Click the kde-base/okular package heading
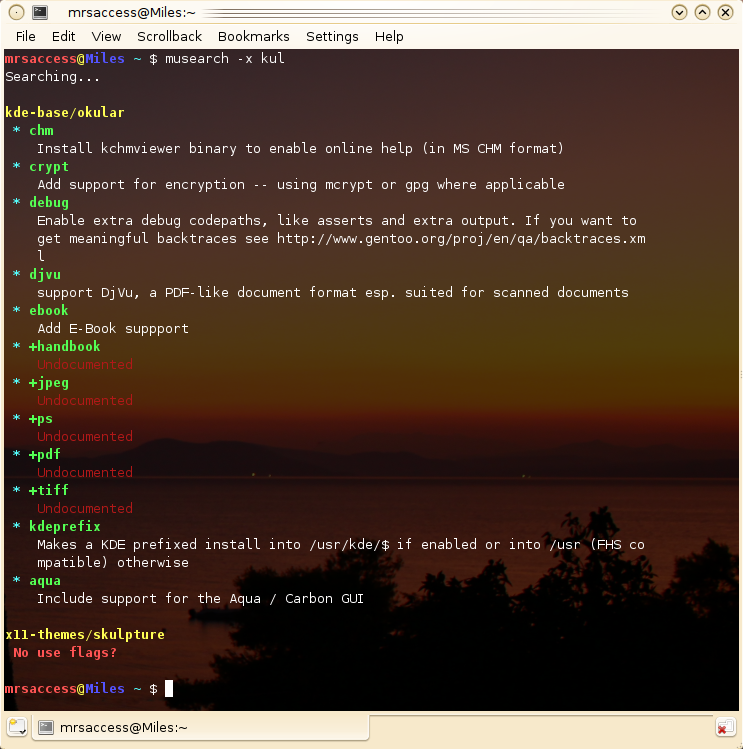Viewport: 743px width, 749px height. [x=65, y=113]
